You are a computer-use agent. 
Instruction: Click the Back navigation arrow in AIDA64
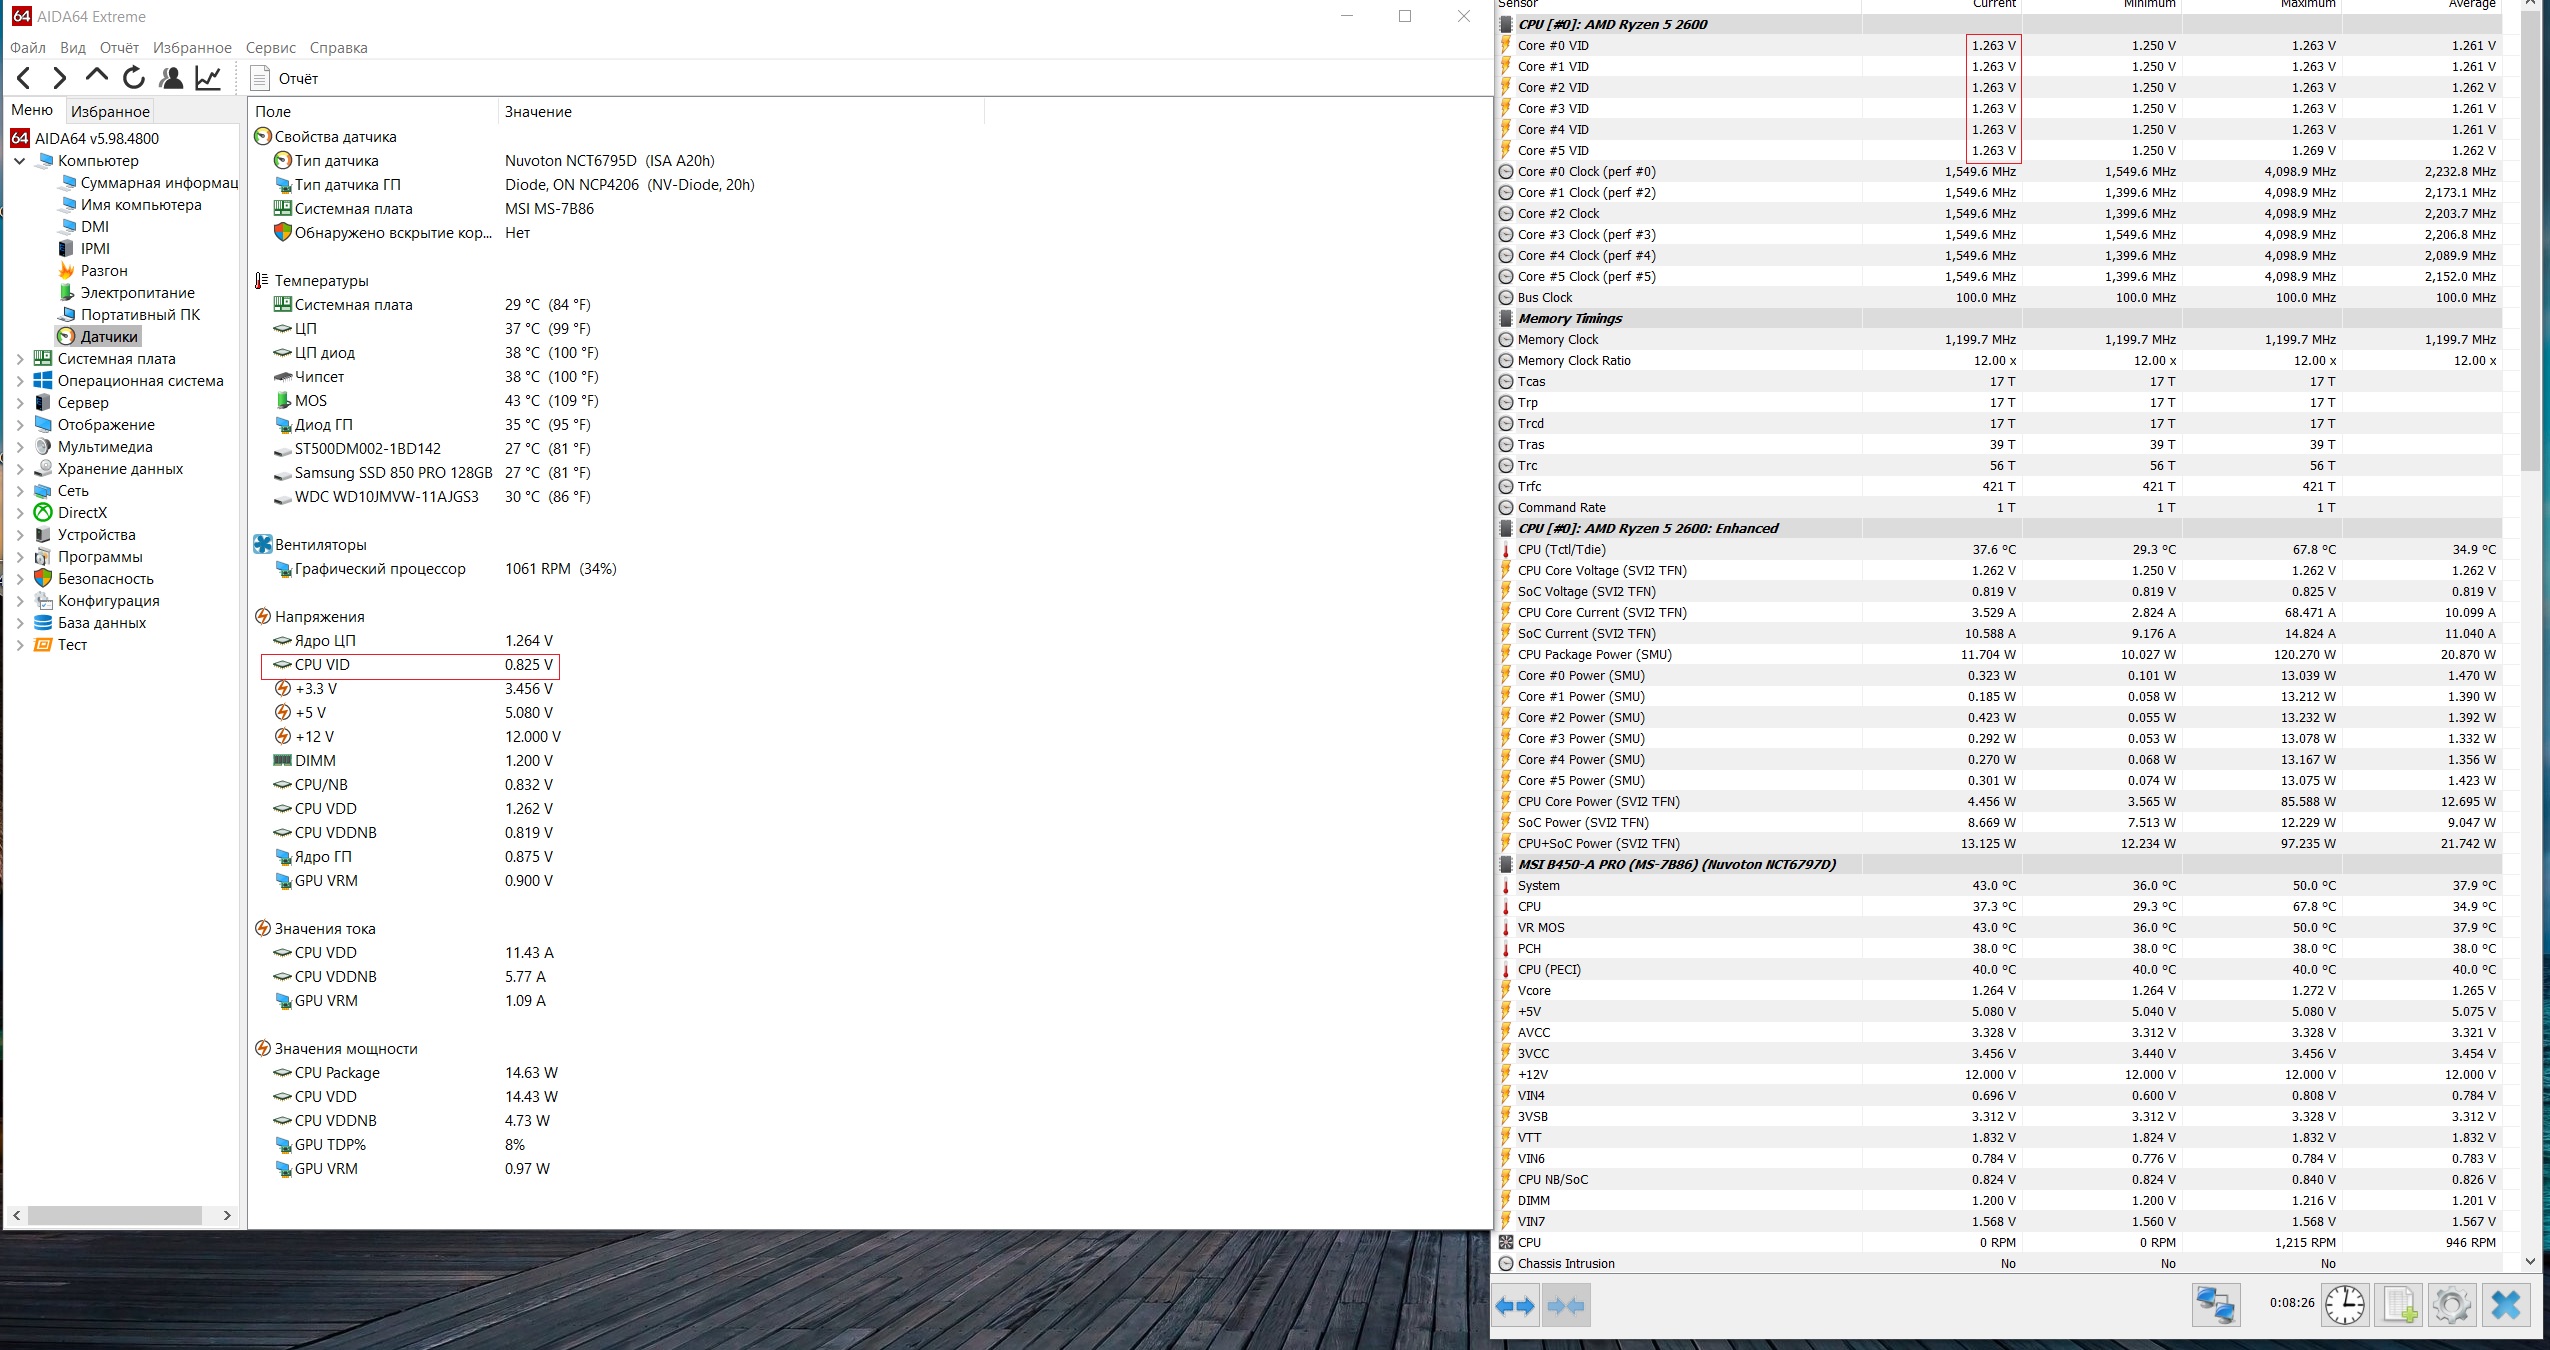point(24,78)
